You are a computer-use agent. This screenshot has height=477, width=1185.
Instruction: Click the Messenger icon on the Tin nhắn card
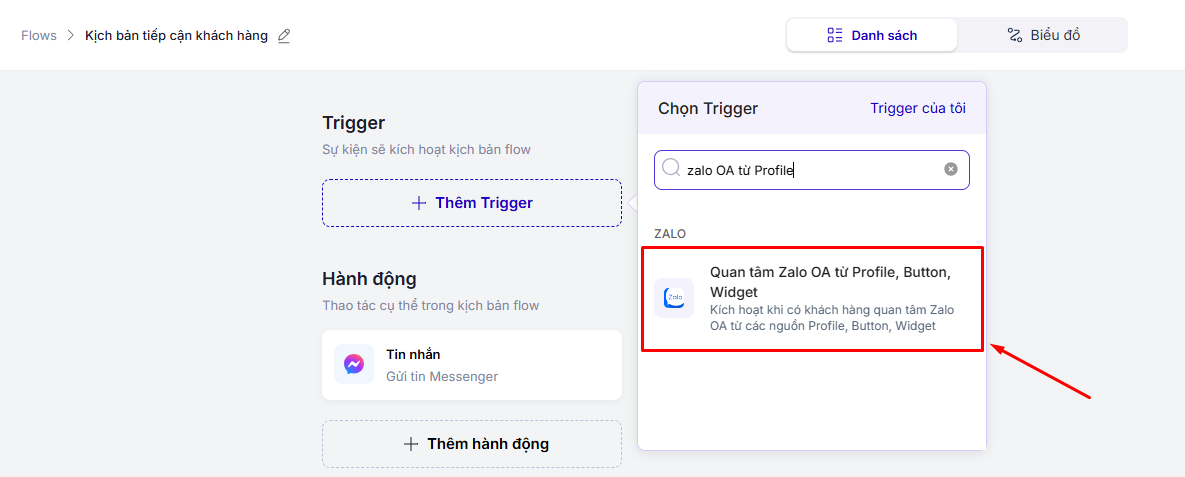354,364
